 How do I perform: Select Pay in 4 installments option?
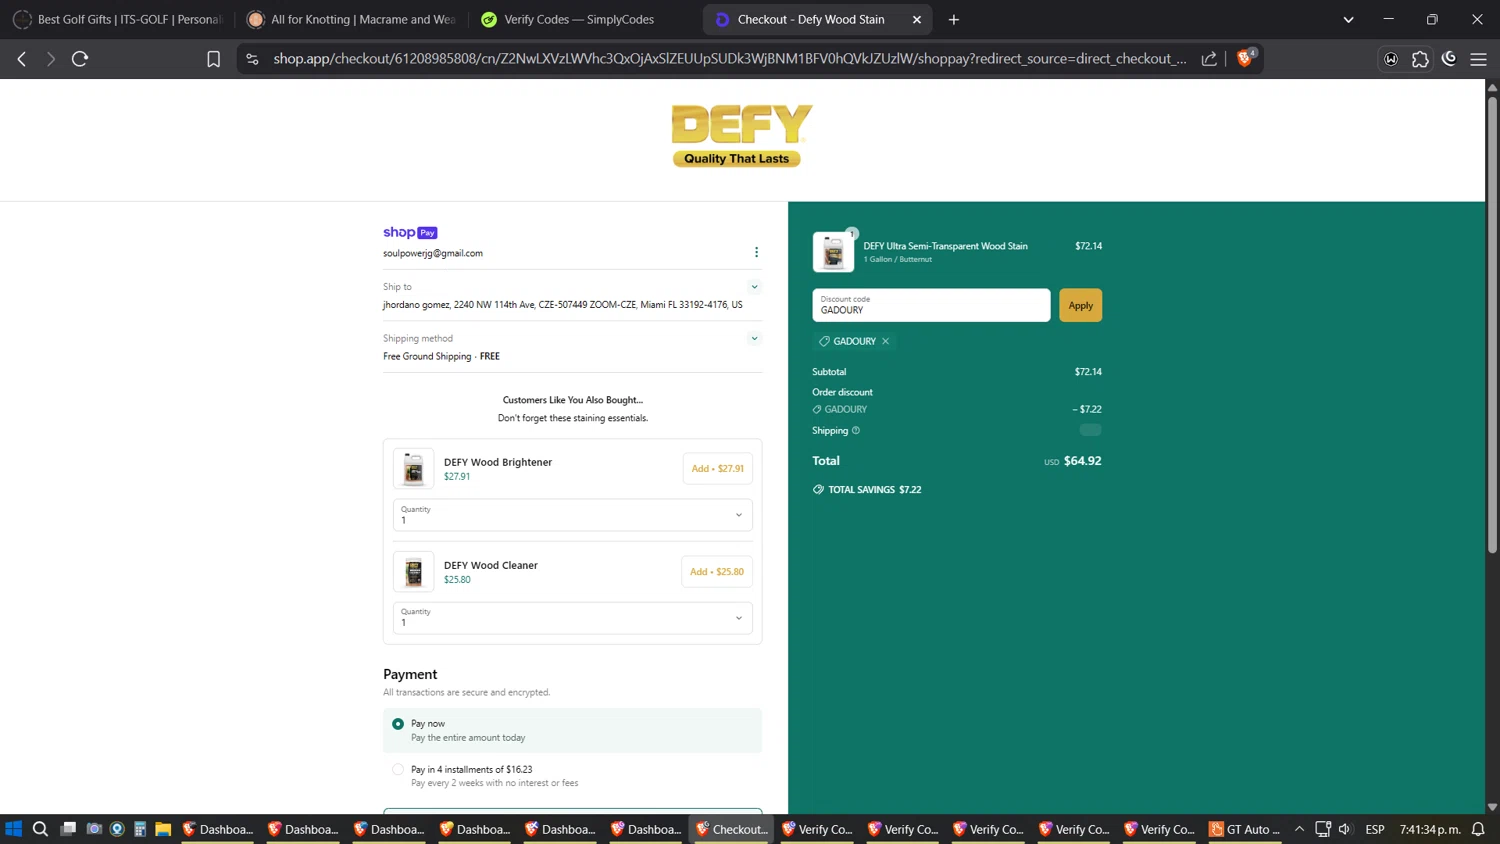pos(398,770)
